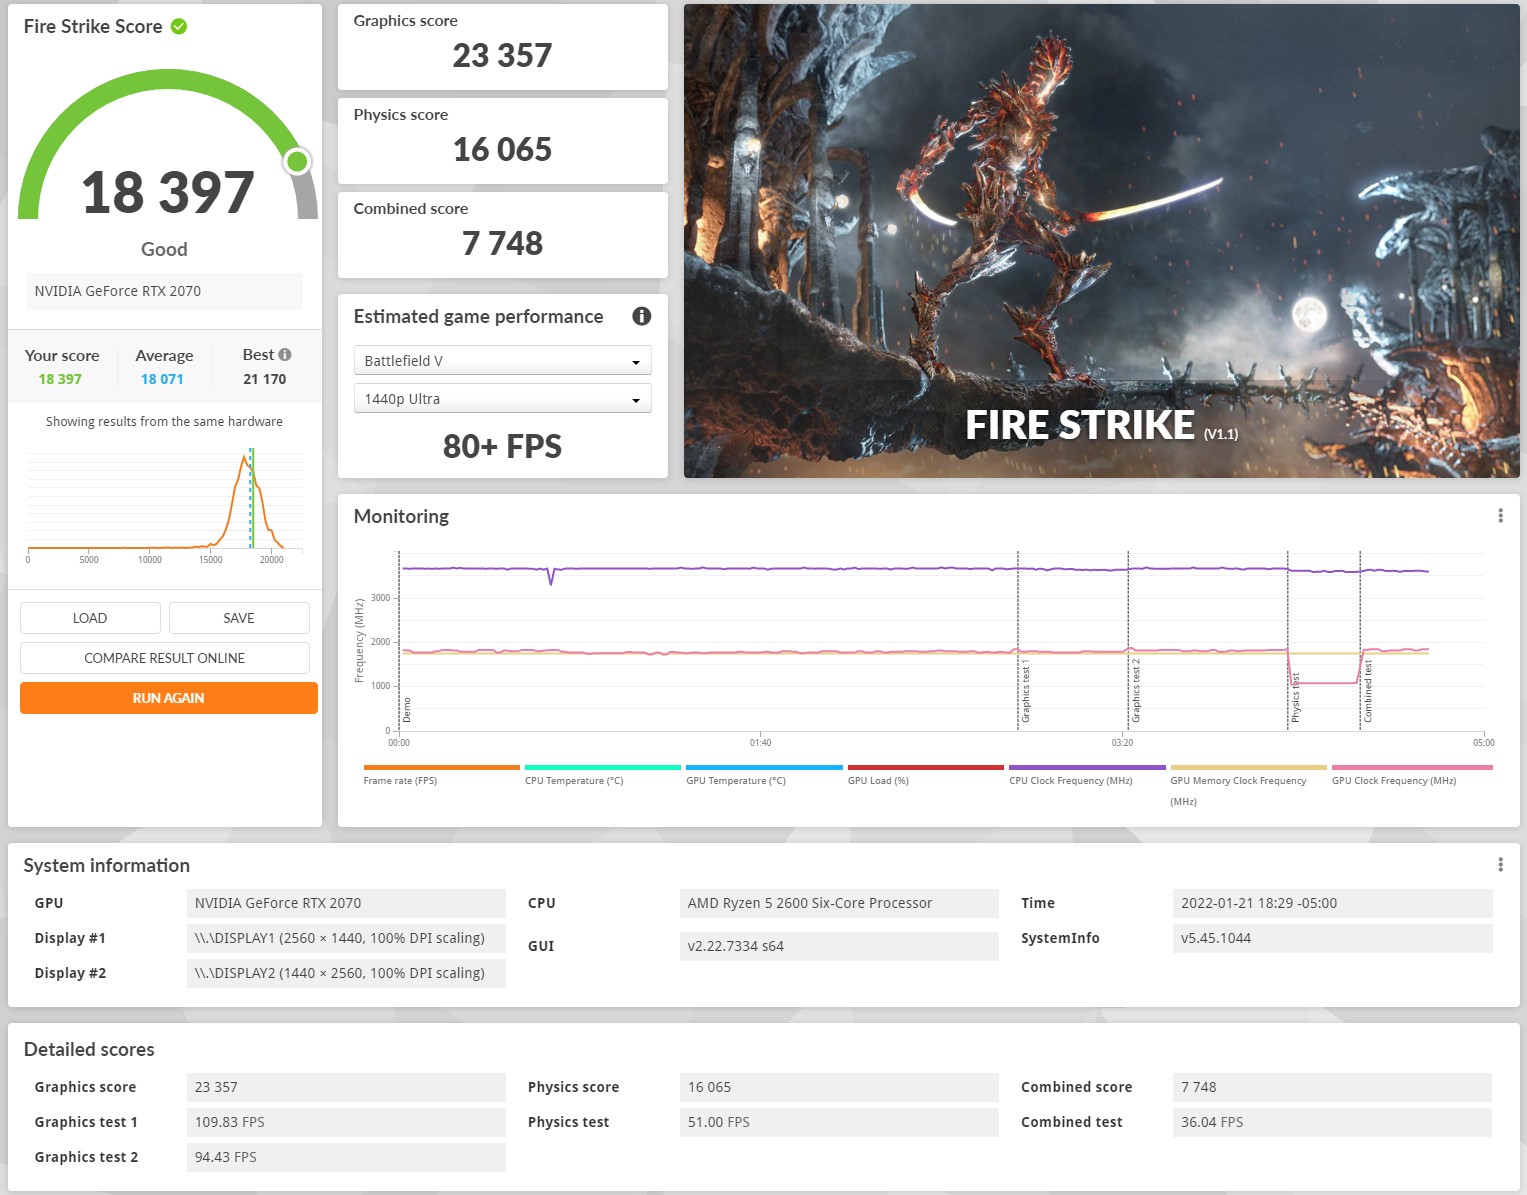Click the Combined score card 7 748
1527x1195 pixels.
click(503, 235)
